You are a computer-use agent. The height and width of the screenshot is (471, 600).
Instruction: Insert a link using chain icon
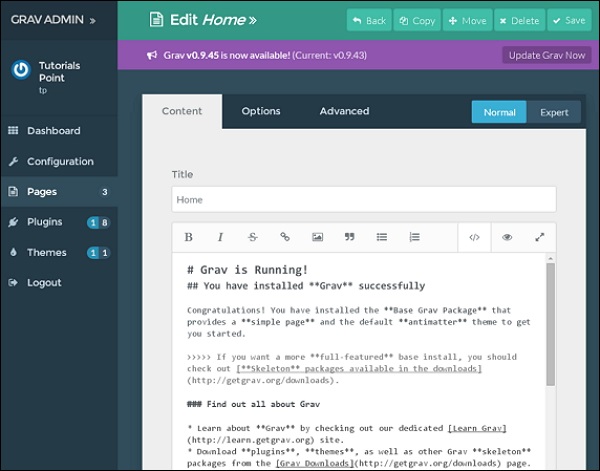point(285,237)
